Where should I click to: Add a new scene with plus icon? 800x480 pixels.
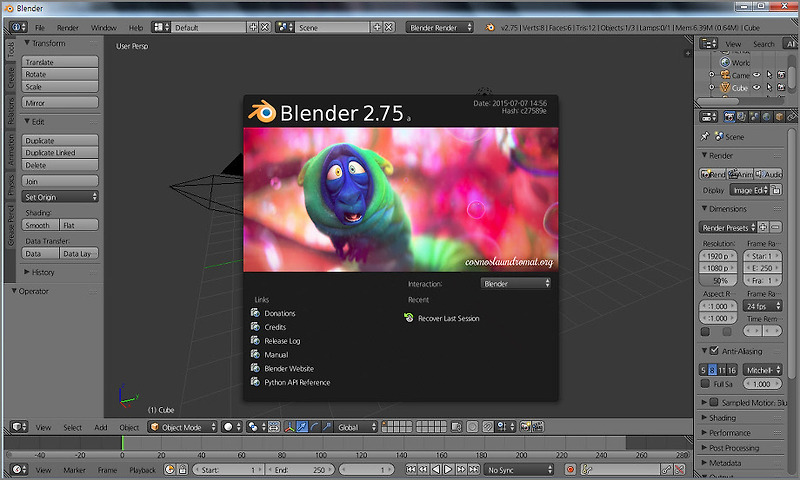(377, 27)
